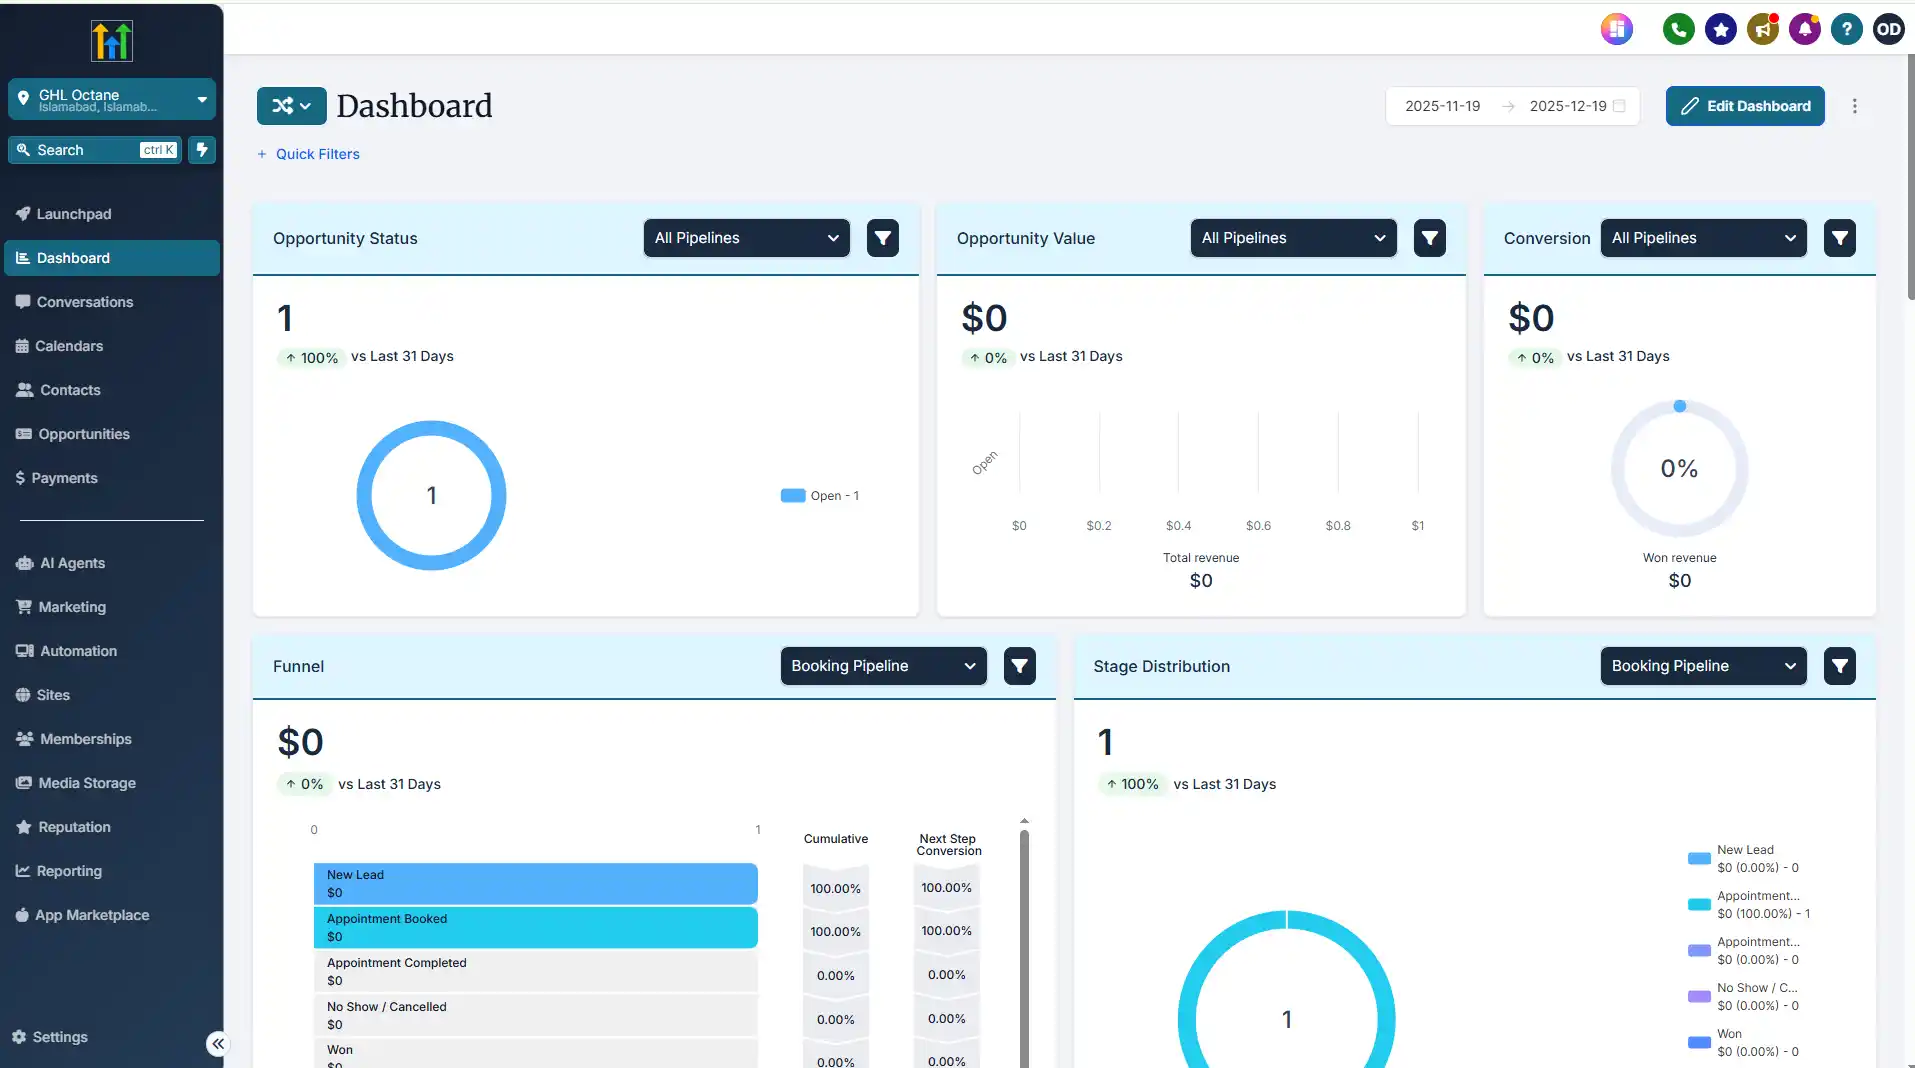Click the OD profile avatar
This screenshot has height=1068, width=1915.
(1889, 29)
